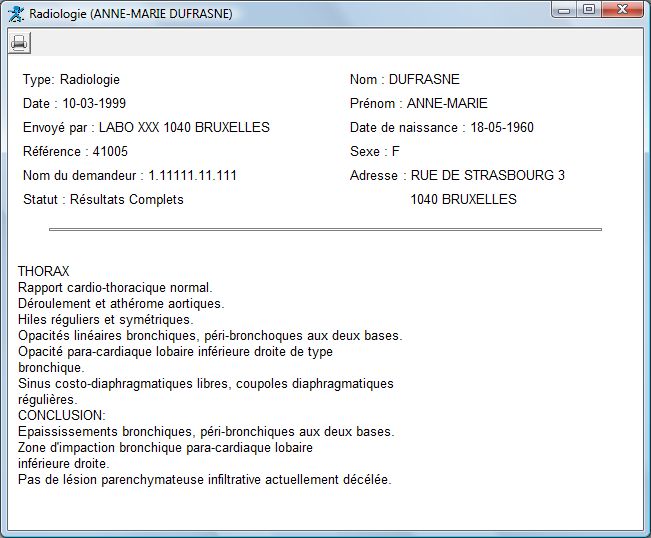Screen dimensions: 651x538
Task: Click the window title 'Radiologie (ANNE-MARIE DUFRASNE)'
Action: coord(130,14)
